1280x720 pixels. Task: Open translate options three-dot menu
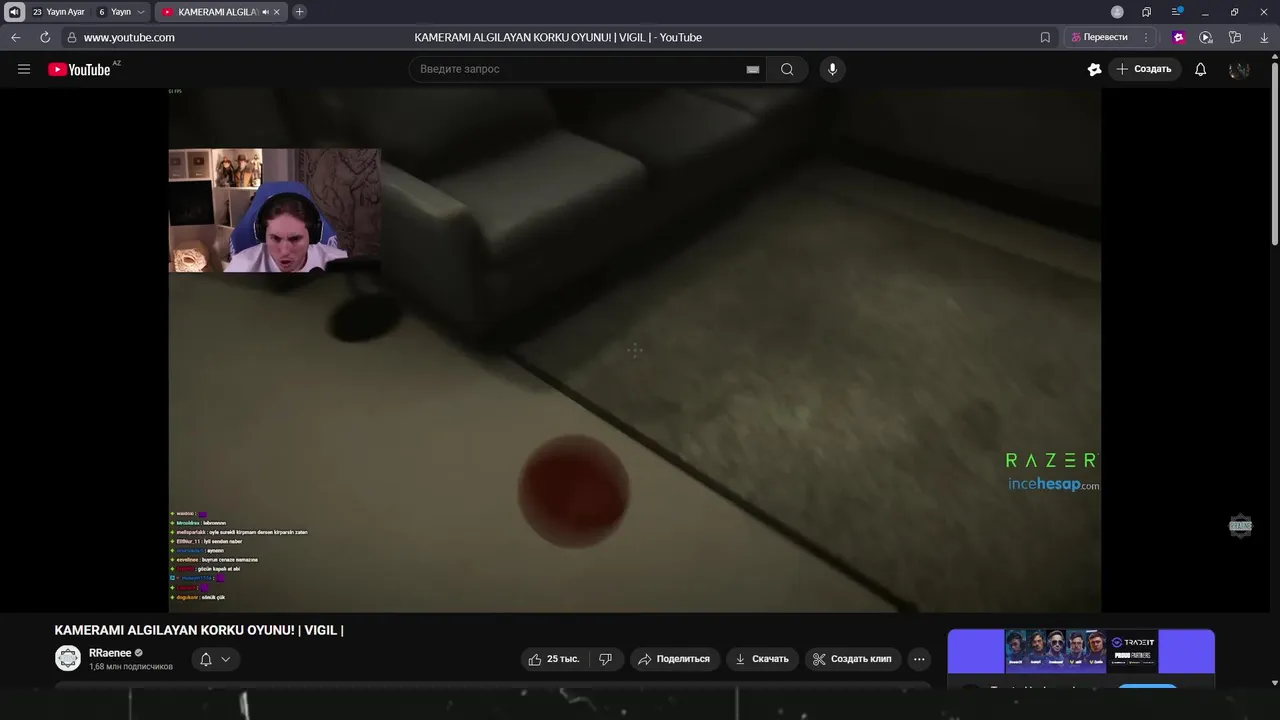tap(1146, 37)
